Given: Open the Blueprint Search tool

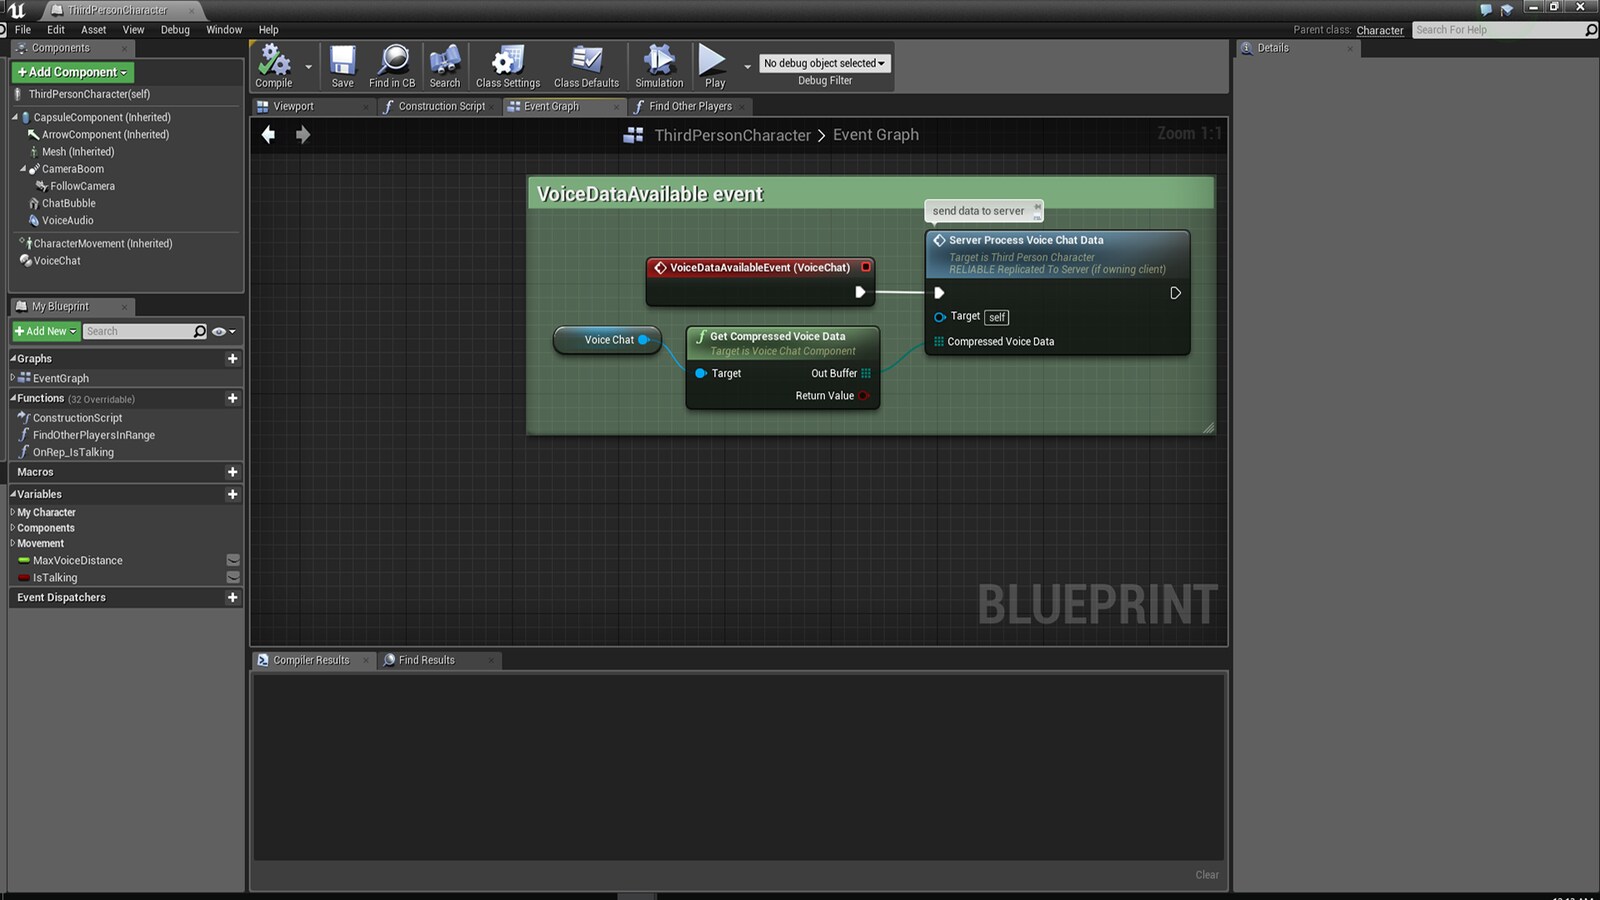Looking at the screenshot, I should 445,65.
